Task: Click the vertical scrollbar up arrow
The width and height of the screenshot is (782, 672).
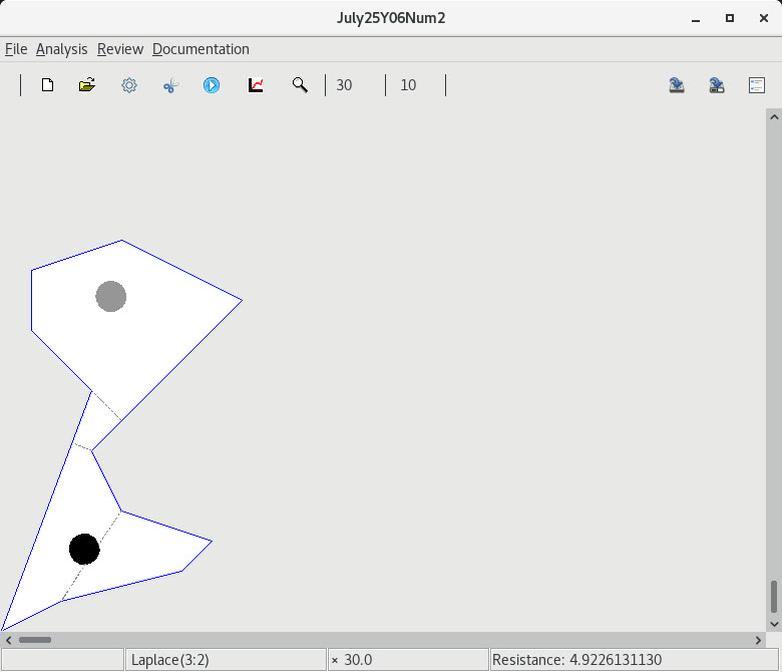Action: click(773, 117)
